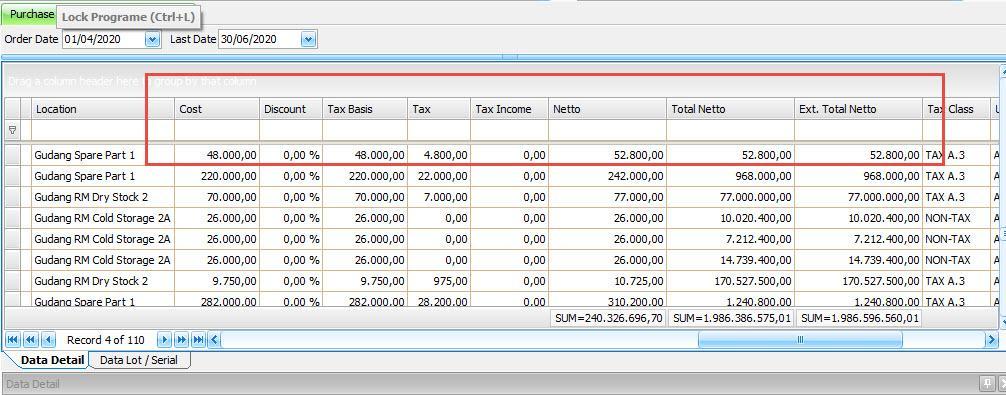Viewport: 1006px width, 395px height.
Task: Open the Order Date dropdown calendar
Action: click(x=152, y=40)
